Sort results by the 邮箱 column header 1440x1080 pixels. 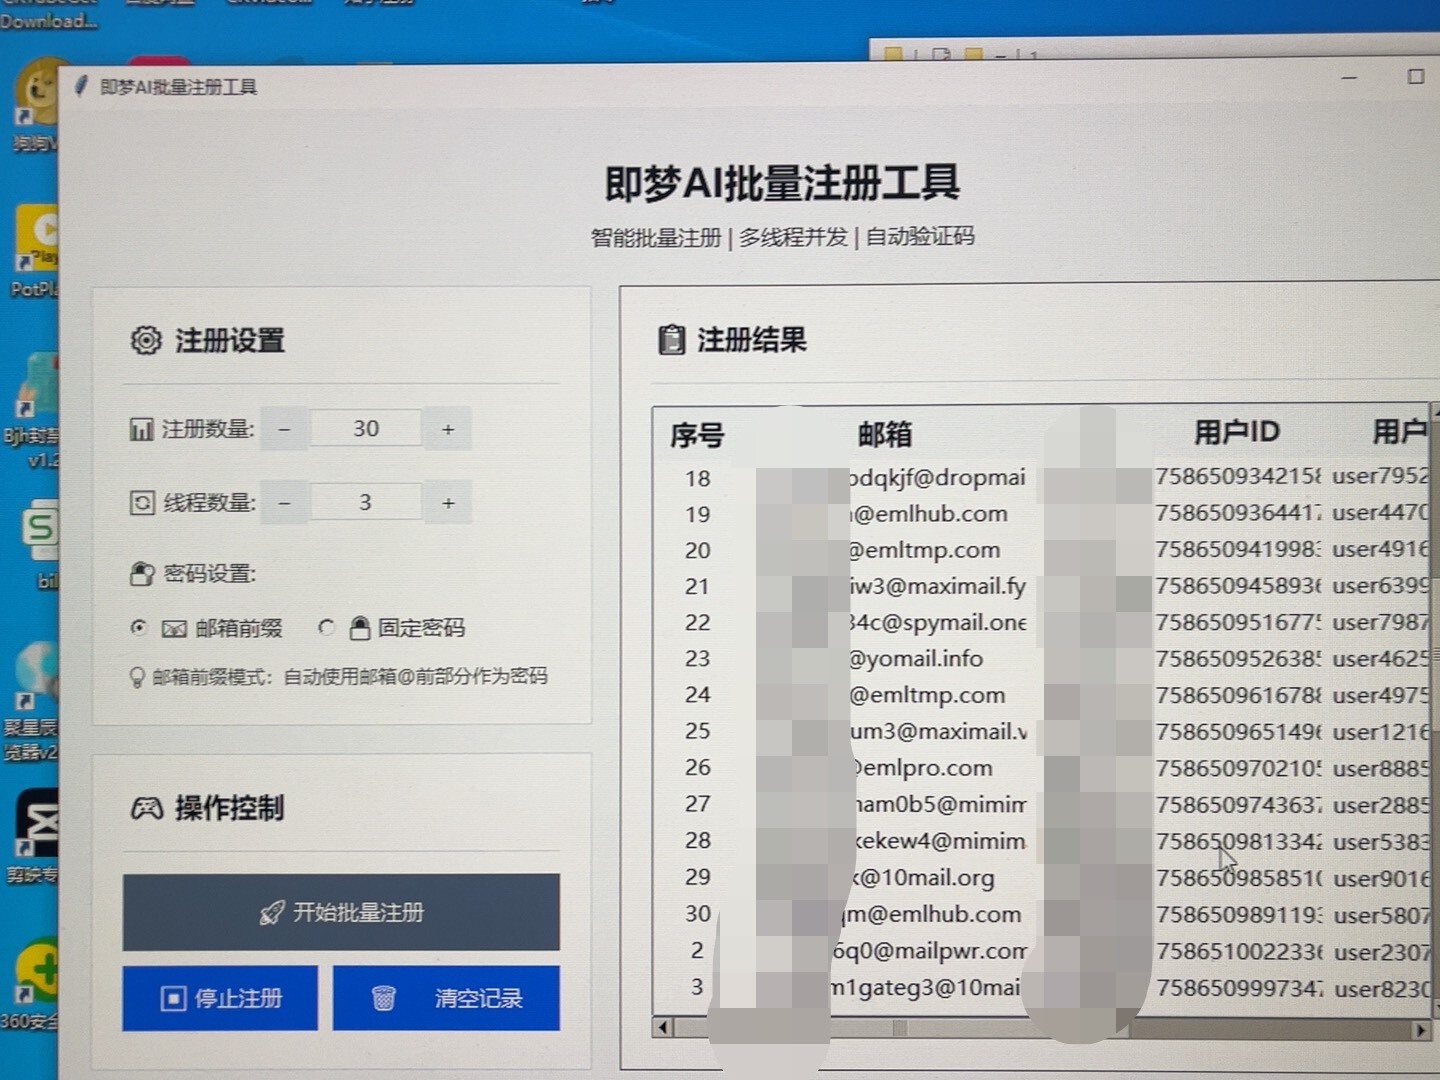pyautogui.click(x=885, y=434)
